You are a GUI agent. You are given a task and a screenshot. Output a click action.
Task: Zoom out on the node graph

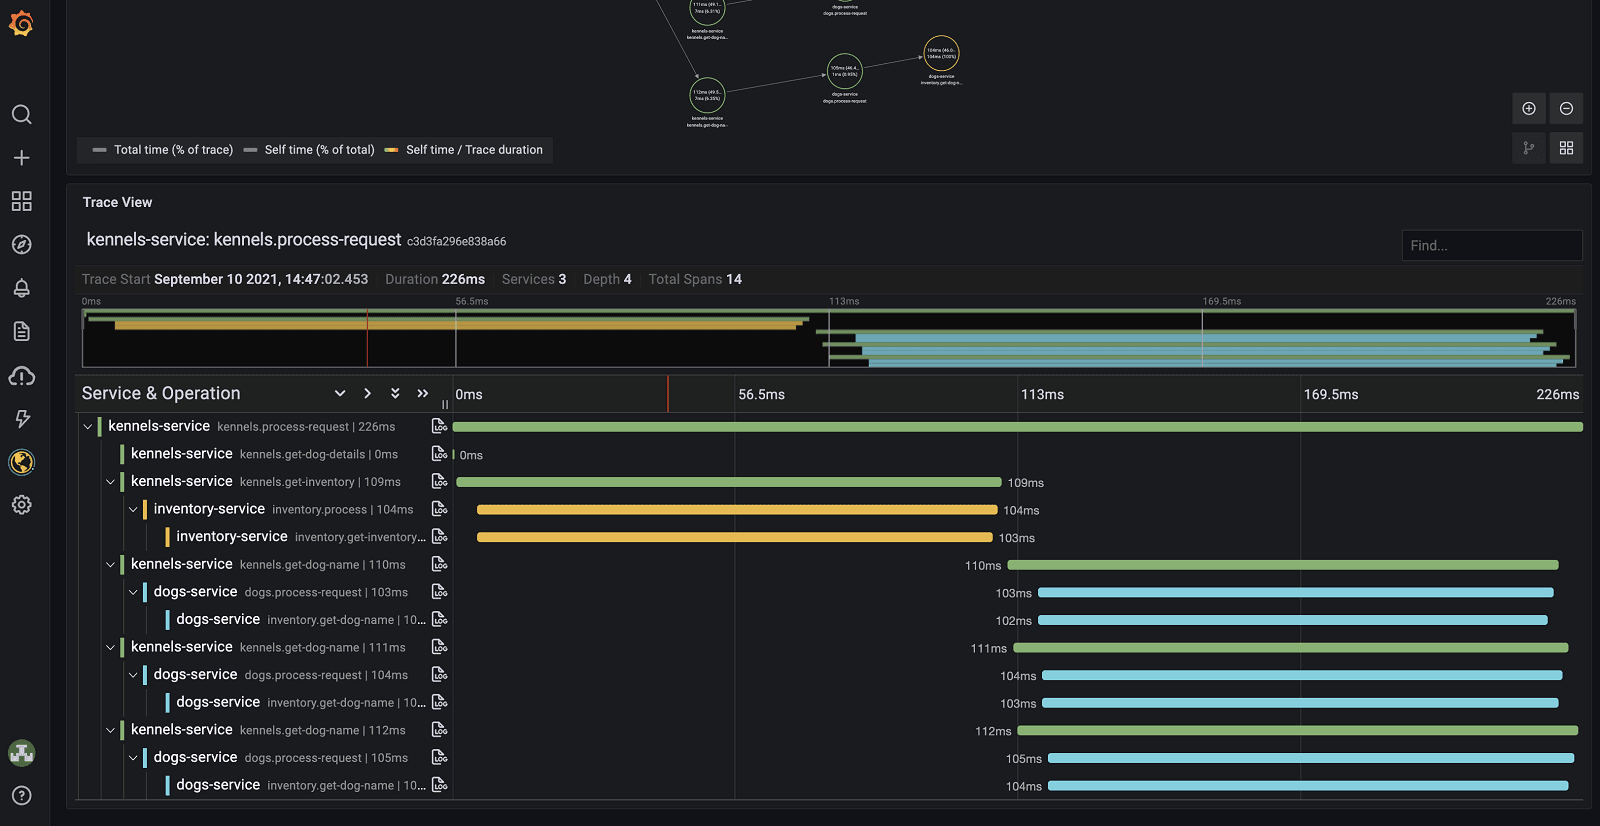click(x=1566, y=109)
